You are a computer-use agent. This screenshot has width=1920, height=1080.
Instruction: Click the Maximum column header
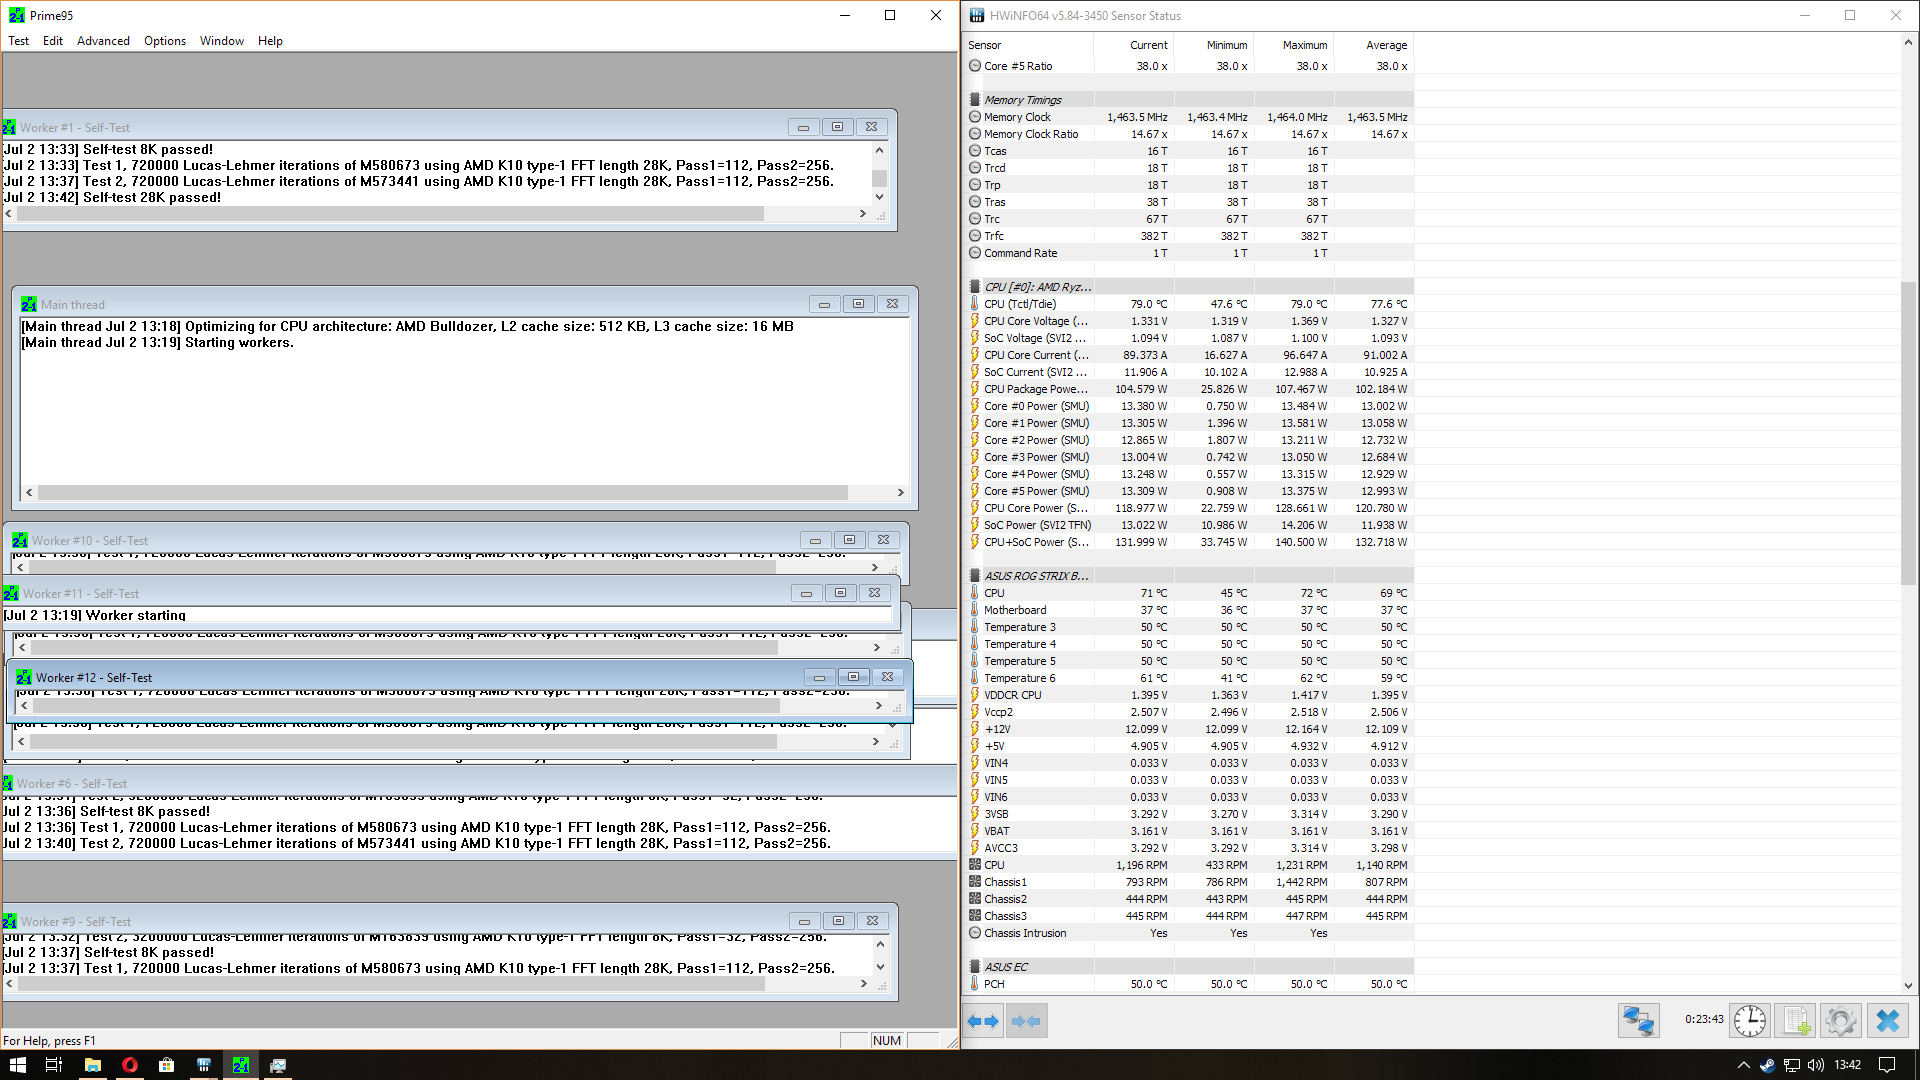[1304, 45]
